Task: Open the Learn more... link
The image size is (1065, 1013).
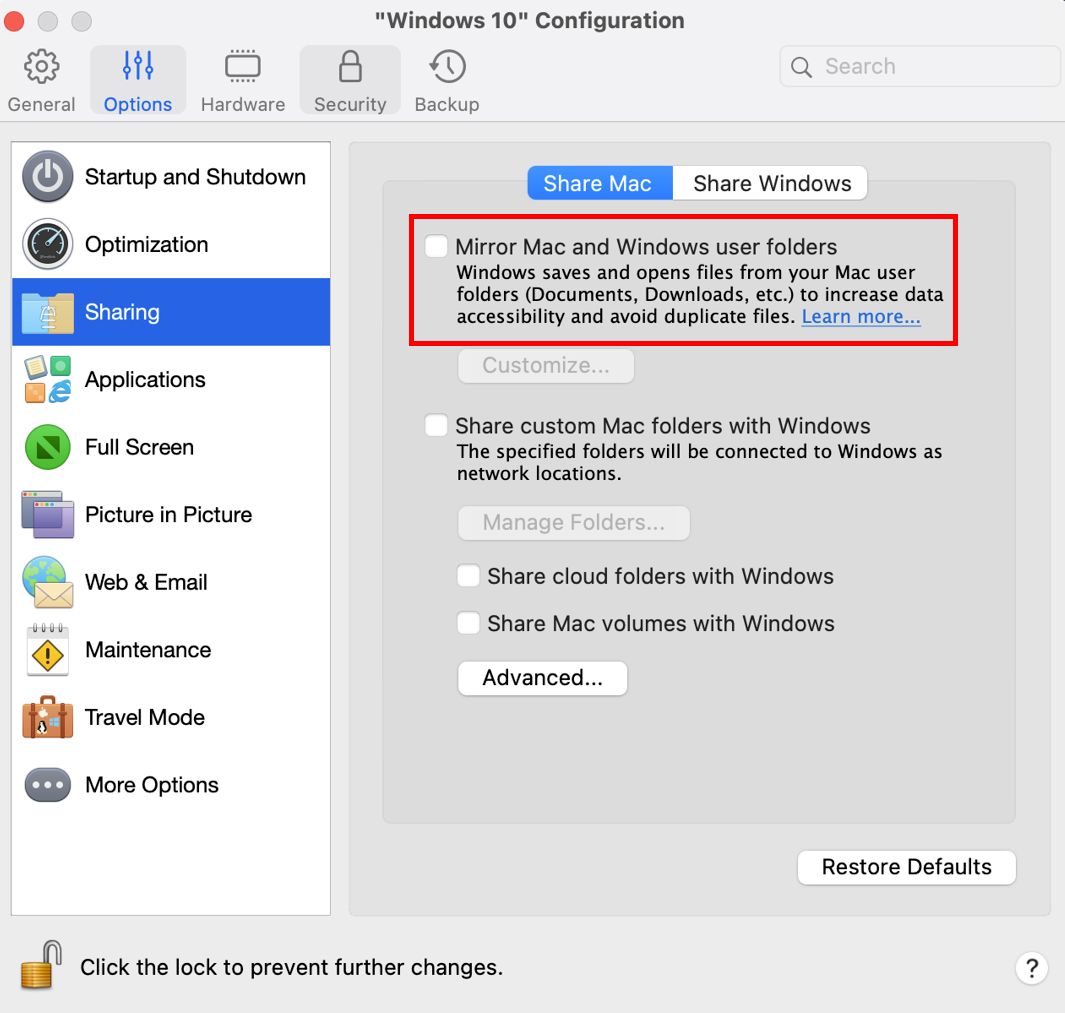Action: 861,317
